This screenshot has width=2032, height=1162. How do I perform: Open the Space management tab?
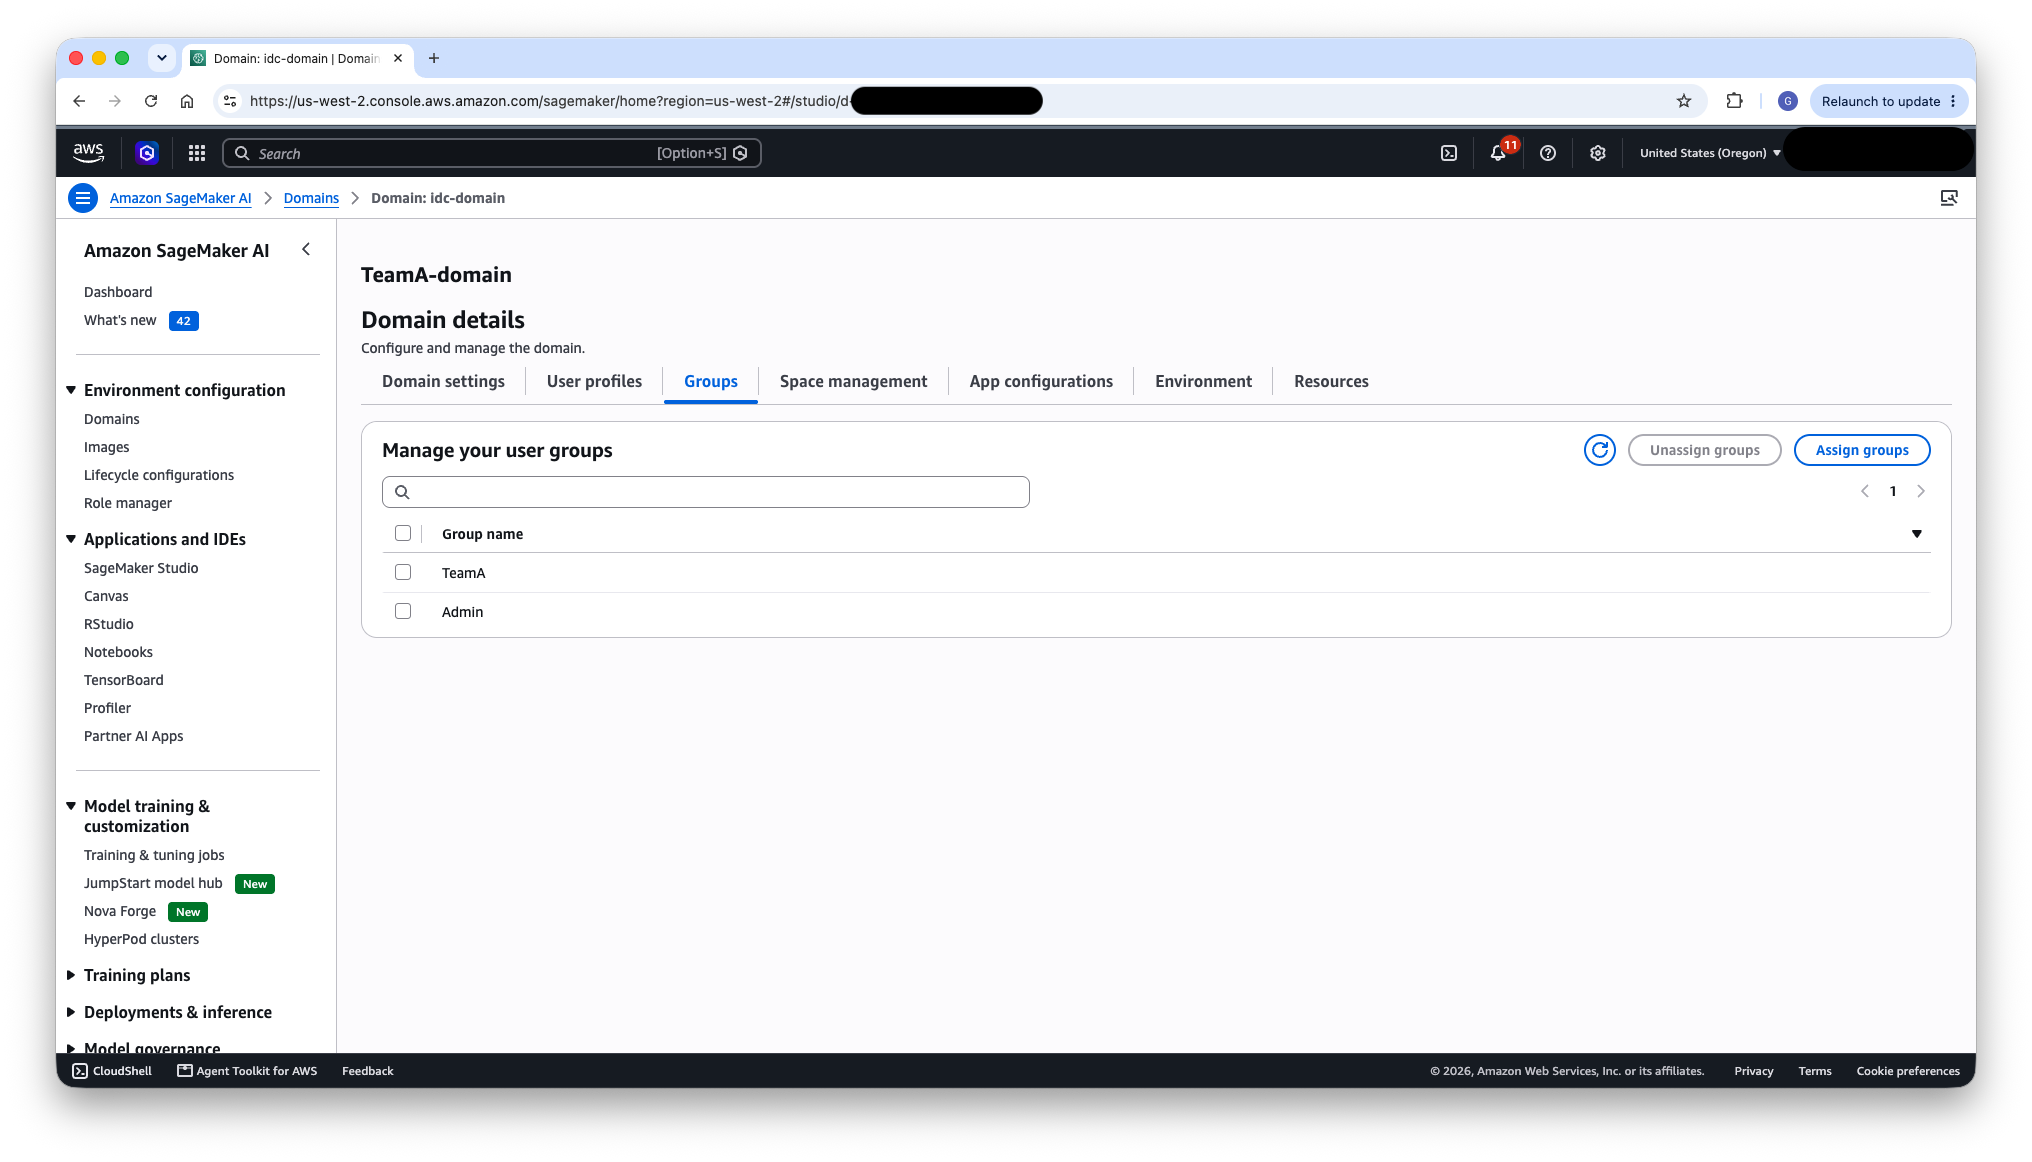853,381
